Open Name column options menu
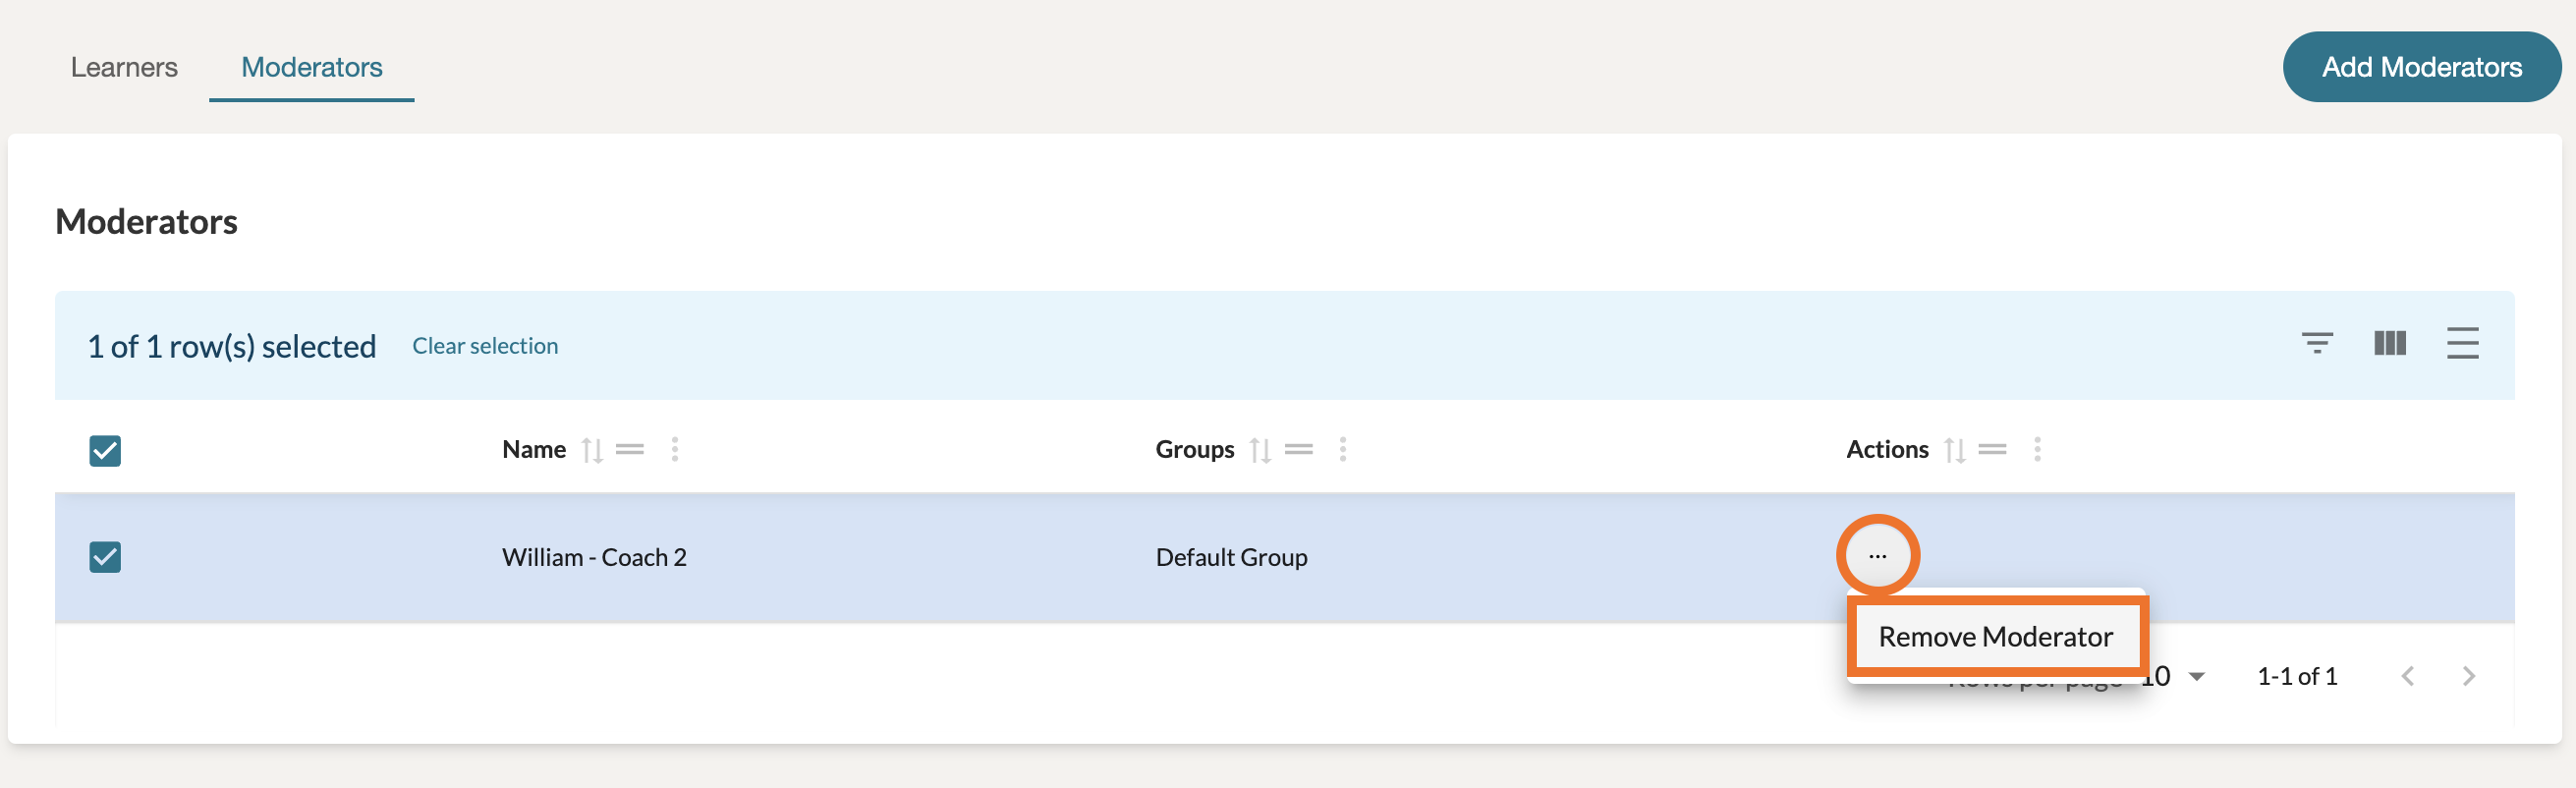The width and height of the screenshot is (2576, 788). click(675, 450)
